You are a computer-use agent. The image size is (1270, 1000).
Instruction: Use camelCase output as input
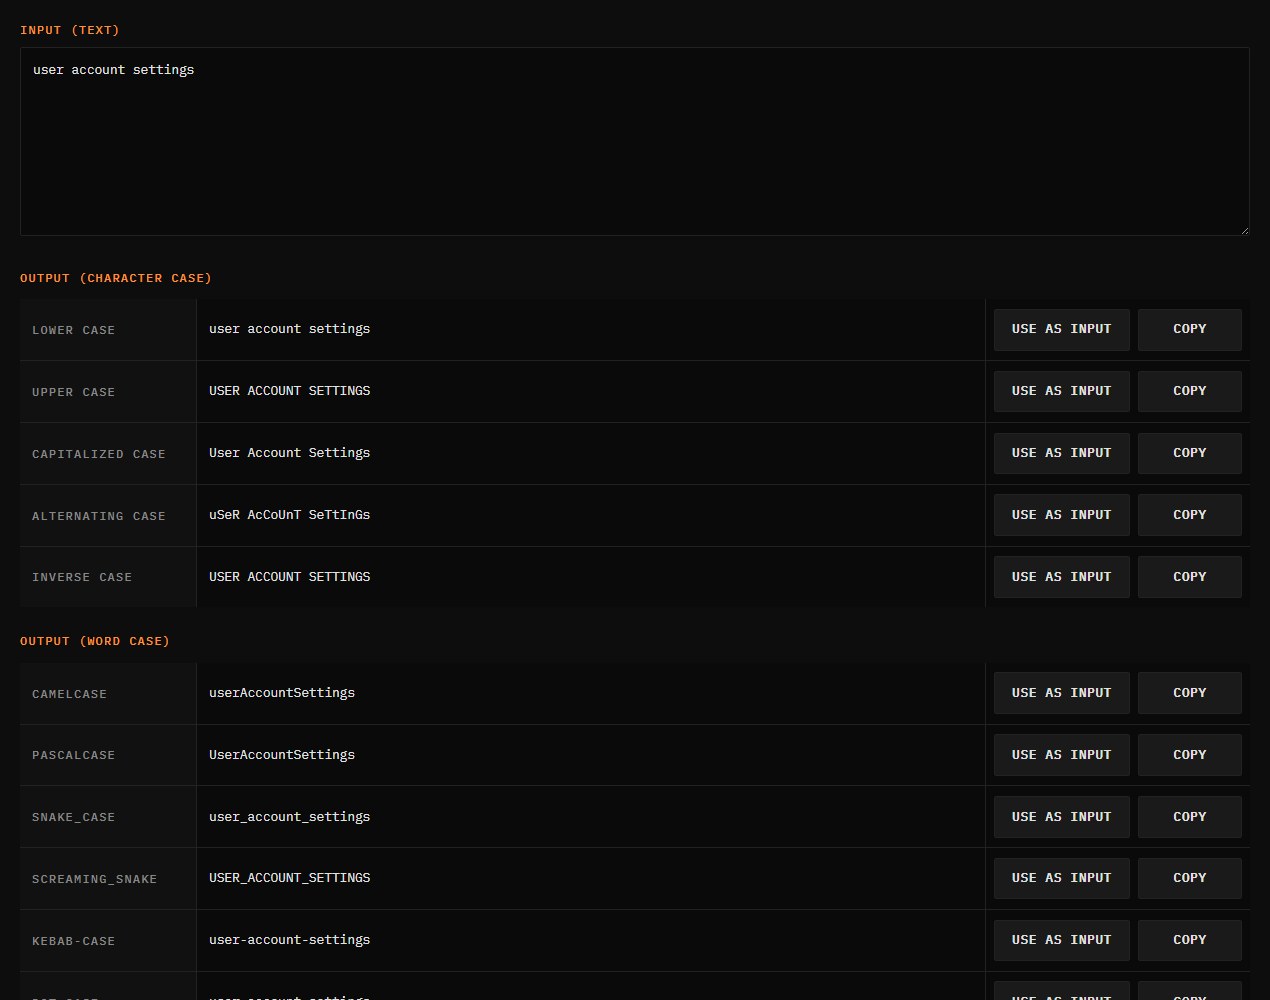(x=1061, y=693)
